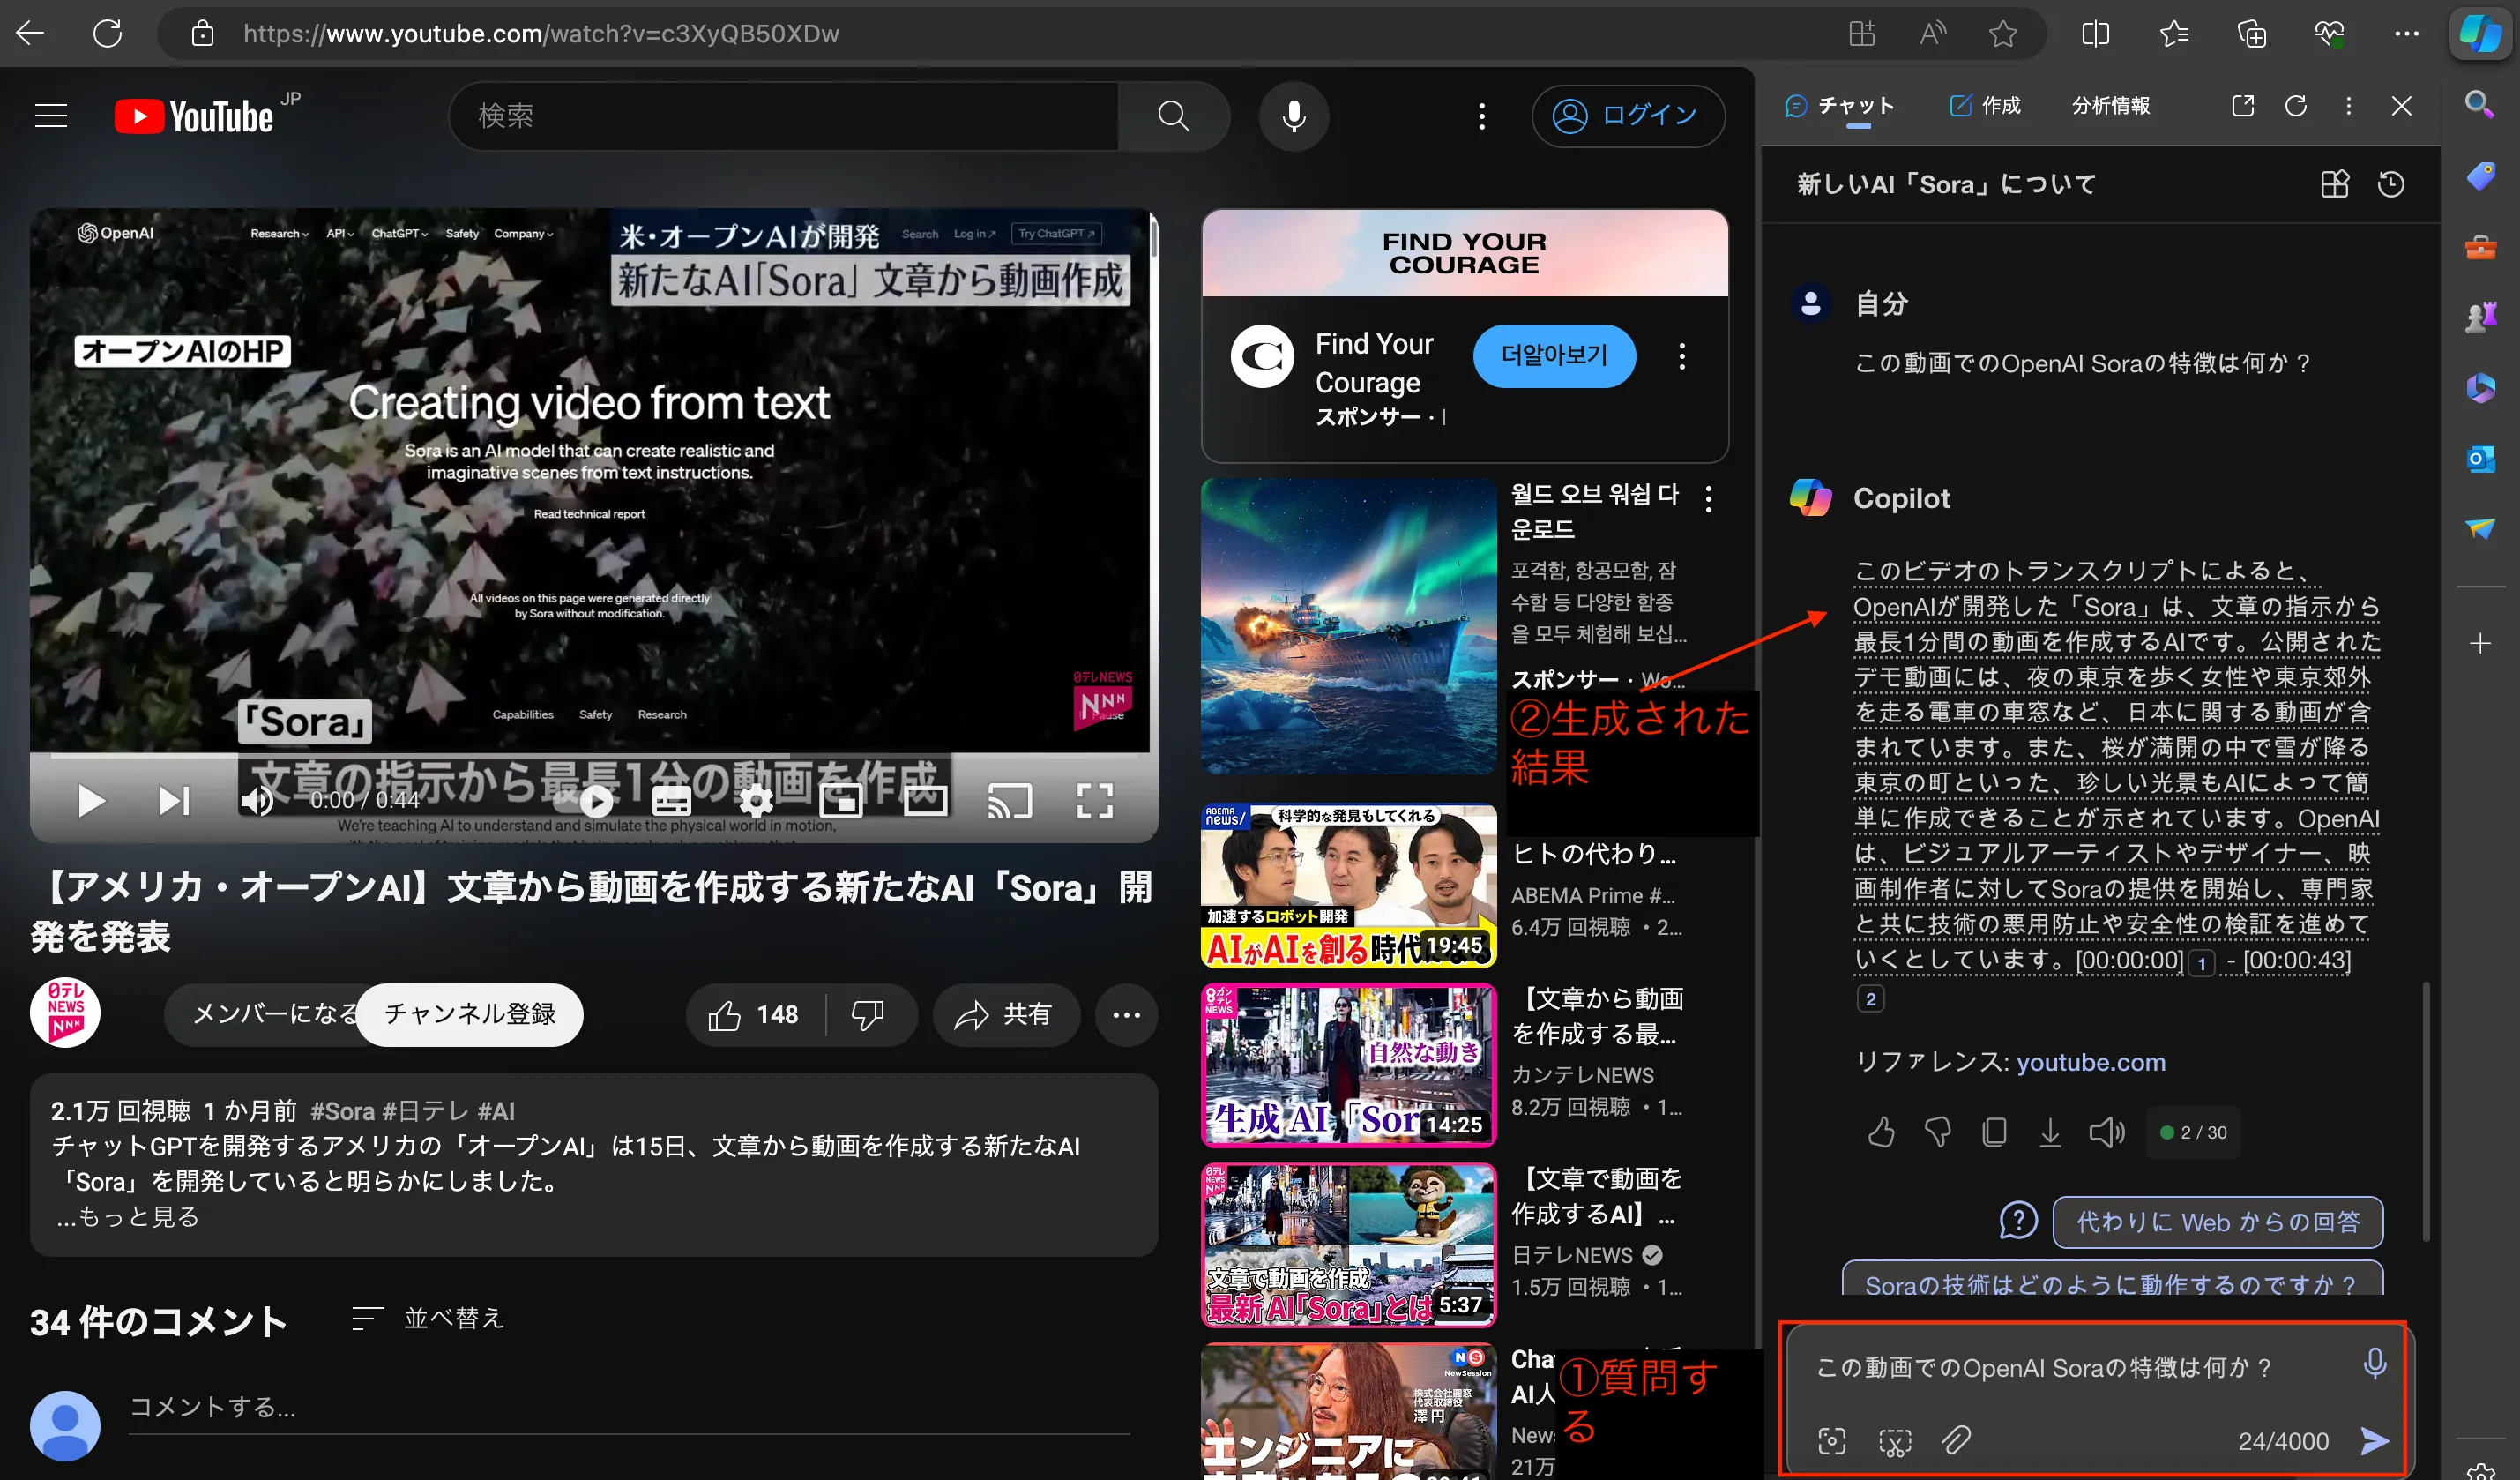Open options menu for Find Your Courage ad

pos(1682,356)
